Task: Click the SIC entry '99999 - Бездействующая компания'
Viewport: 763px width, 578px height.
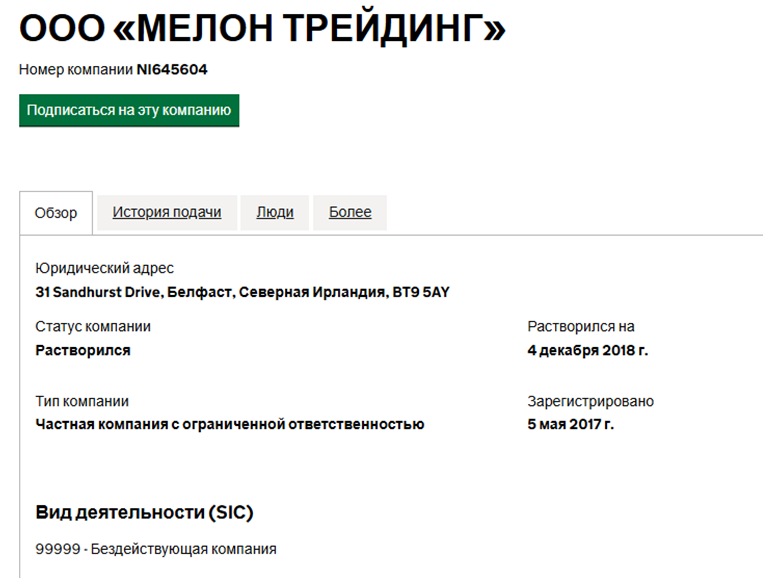Action: [156, 549]
